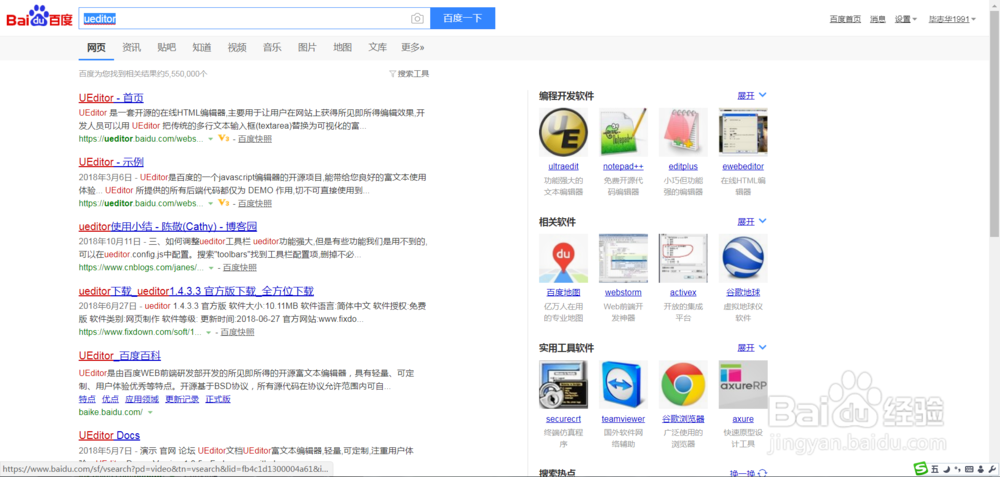The image size is (1000, 477).
Task: Click the 谷歌地球 globe icon
Action: pyautogui.click(x=743, y=258)
